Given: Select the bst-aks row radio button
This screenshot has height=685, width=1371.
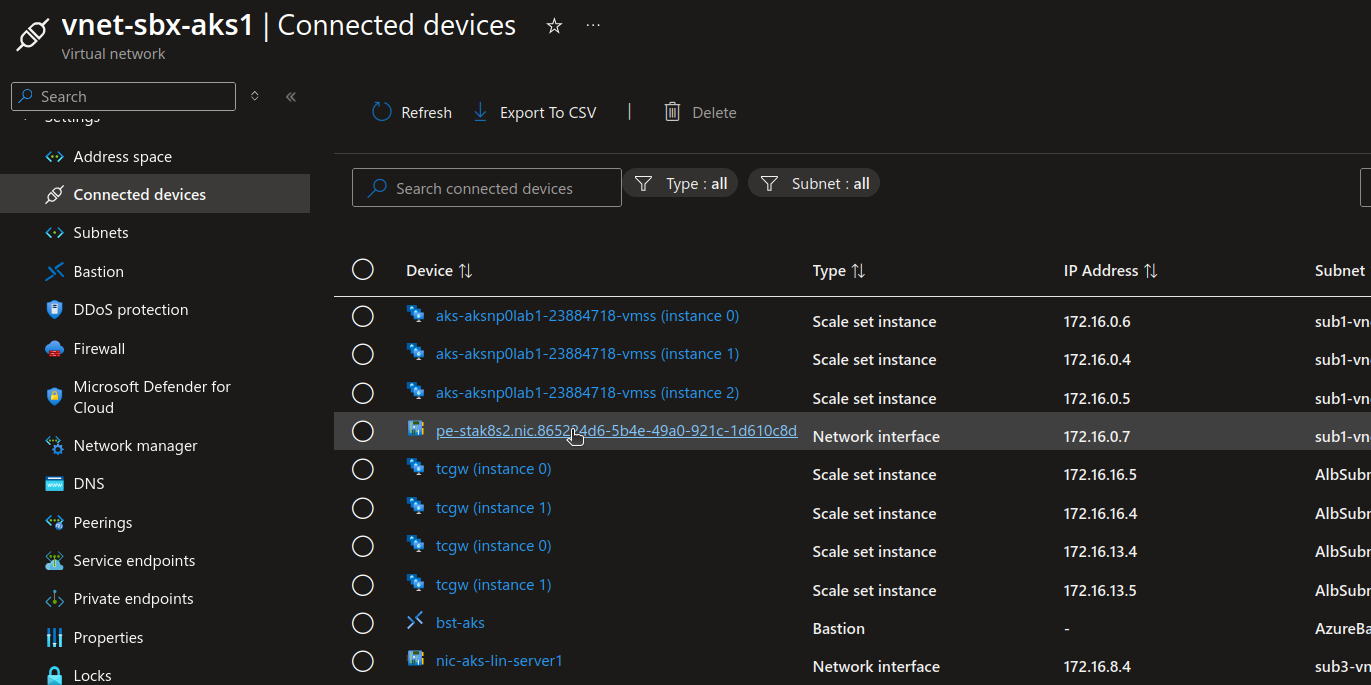Looking at the screenshot, I should point(363,623).
